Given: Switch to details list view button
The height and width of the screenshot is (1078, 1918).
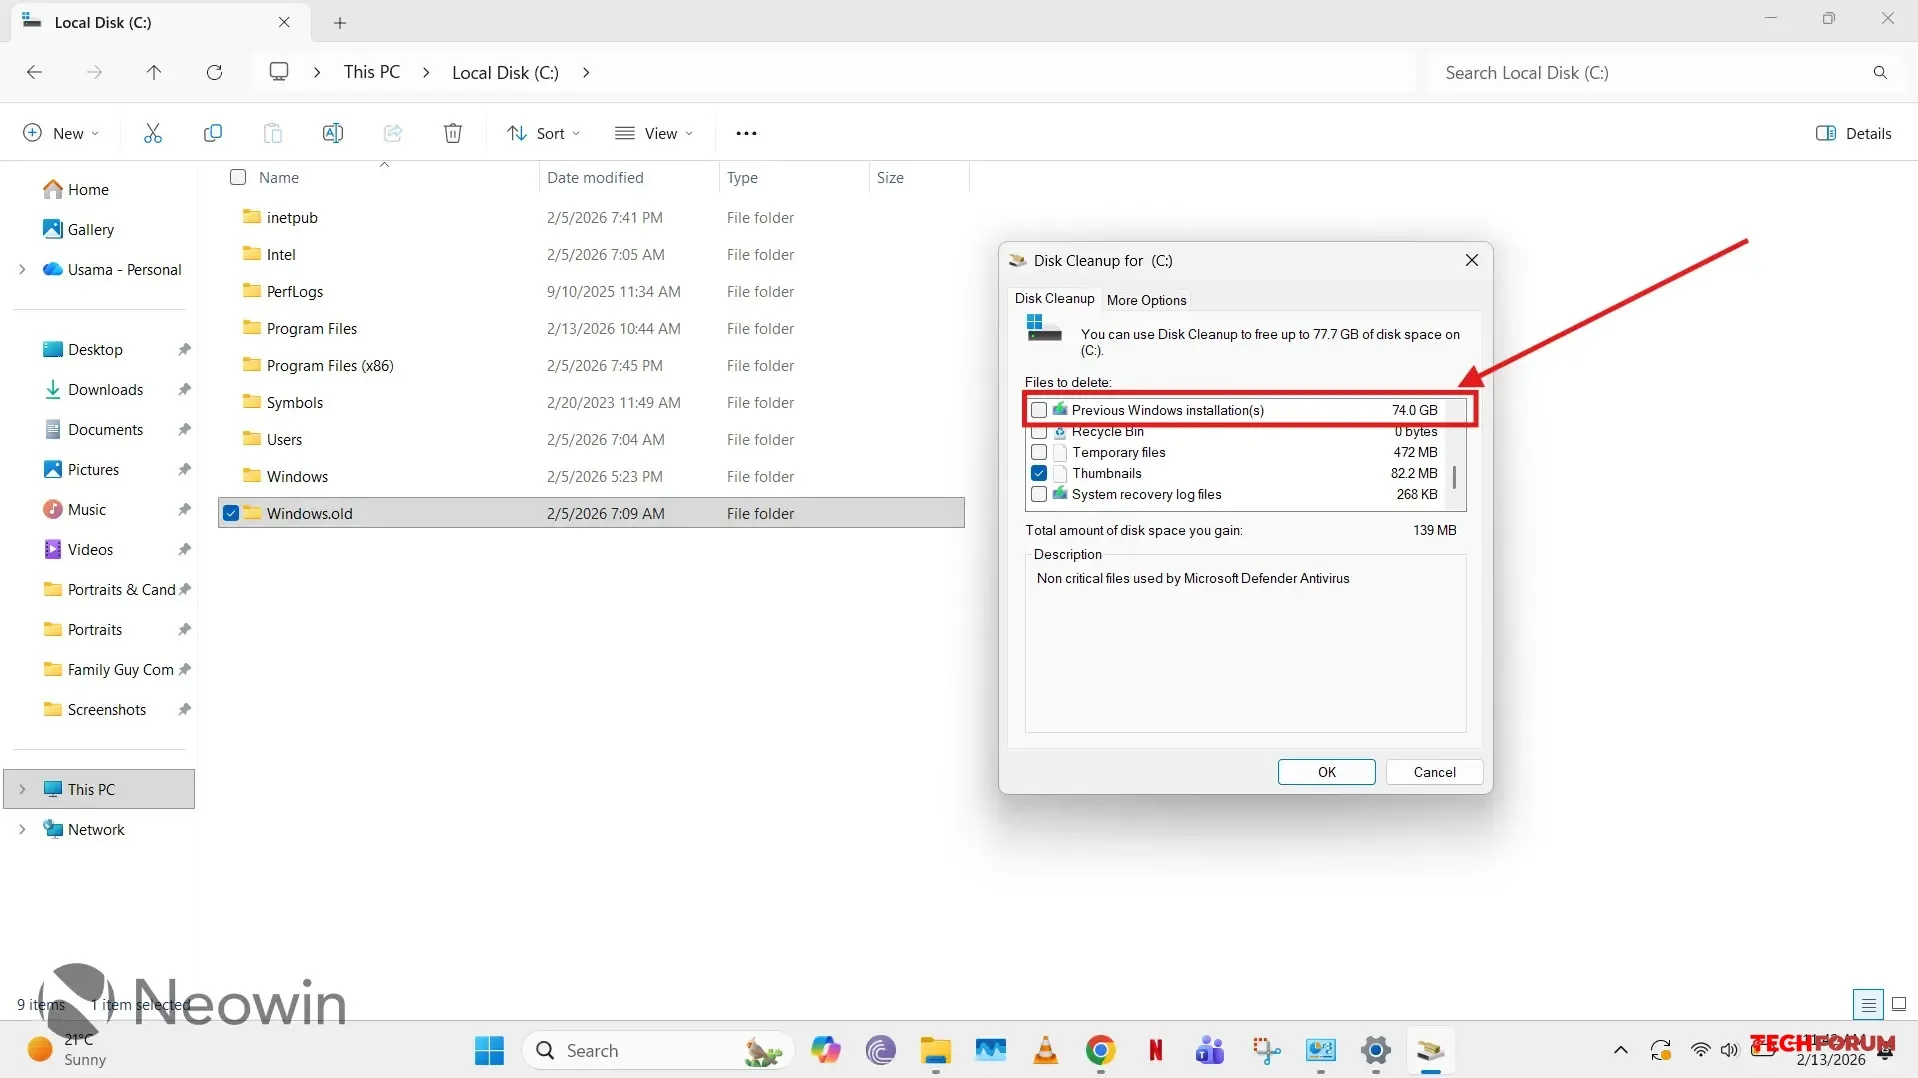Looking at the screenshot, I should [1867, 1004].
